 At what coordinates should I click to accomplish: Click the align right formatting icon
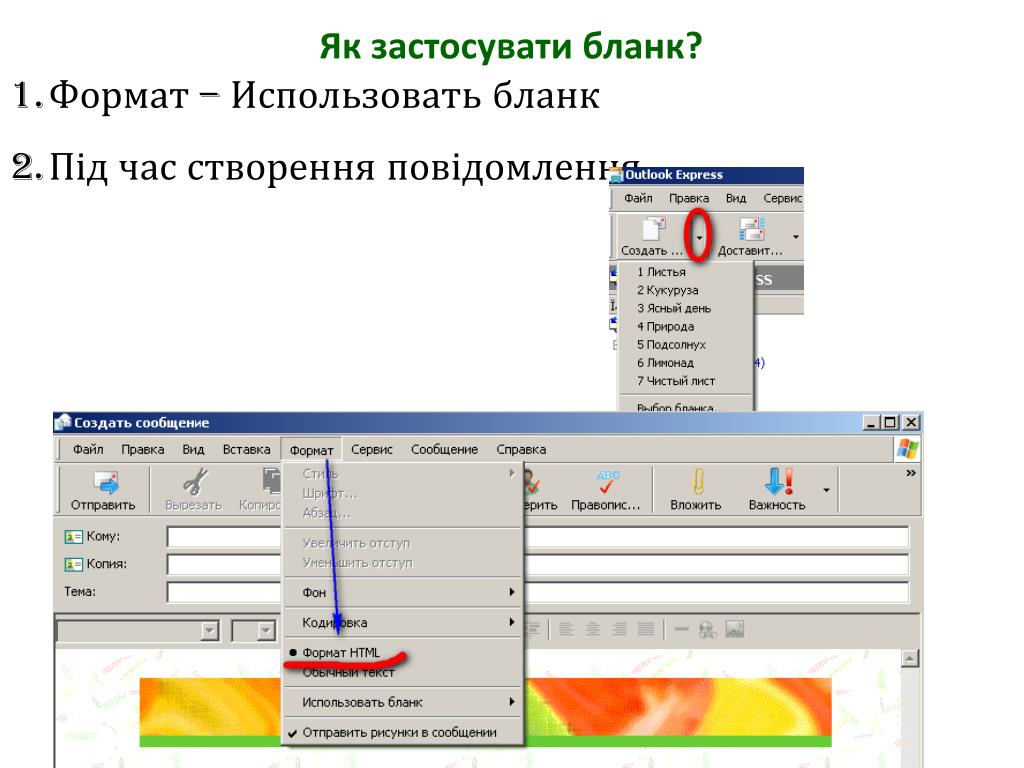619,629
